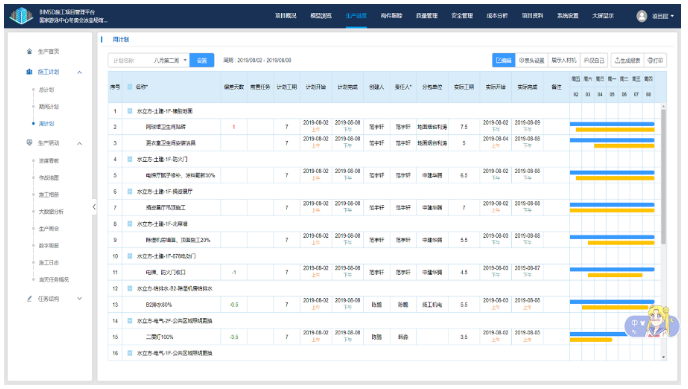The image size is (688, 389).
Task: Collapse the 施工计划 sidebar group chevron
Action: tap(79, 72)
